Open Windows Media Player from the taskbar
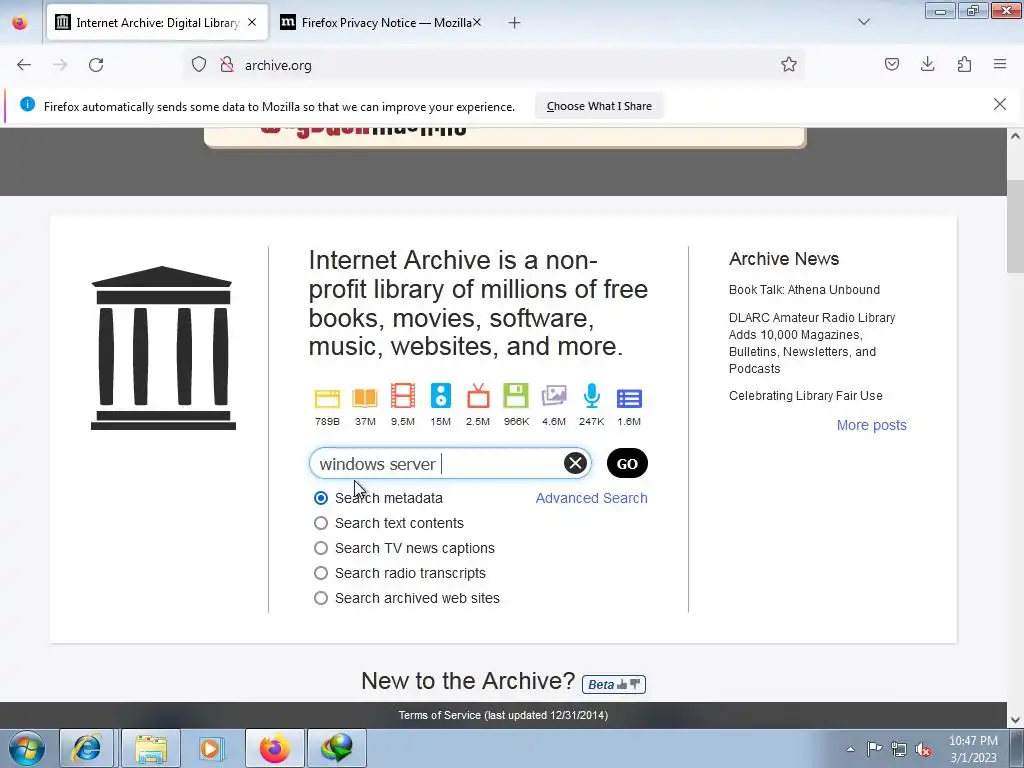This screenshot has height=768, width=1024. point(211,748)
